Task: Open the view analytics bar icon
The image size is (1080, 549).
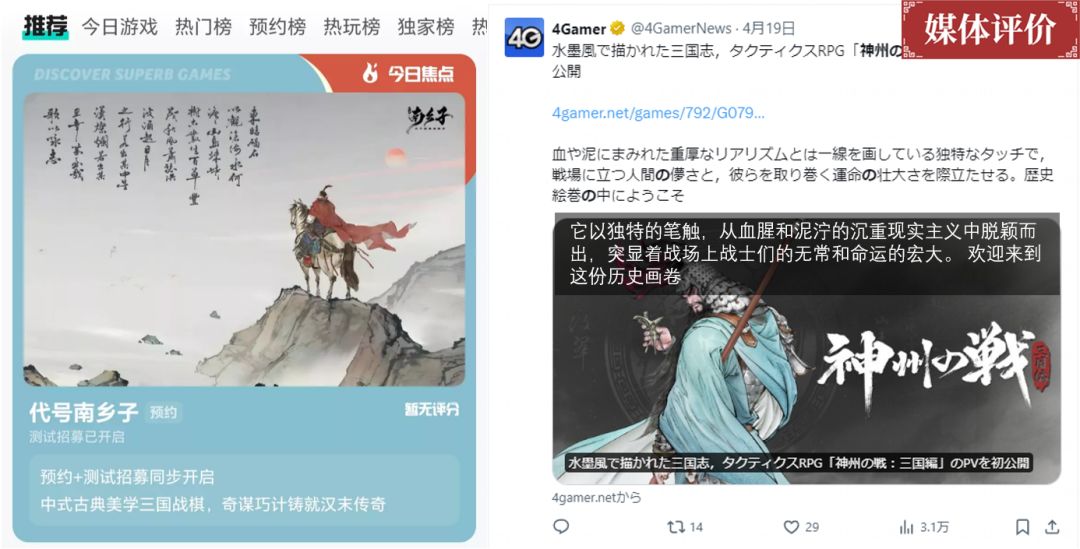Action: point(906,527)
